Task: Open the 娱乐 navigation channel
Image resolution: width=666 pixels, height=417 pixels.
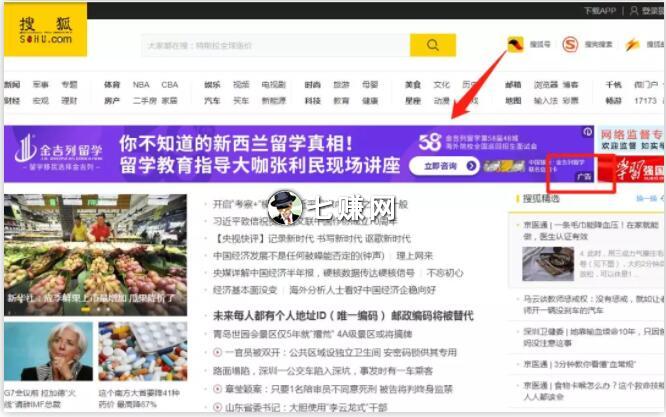Action: click(x=212, y=85)
